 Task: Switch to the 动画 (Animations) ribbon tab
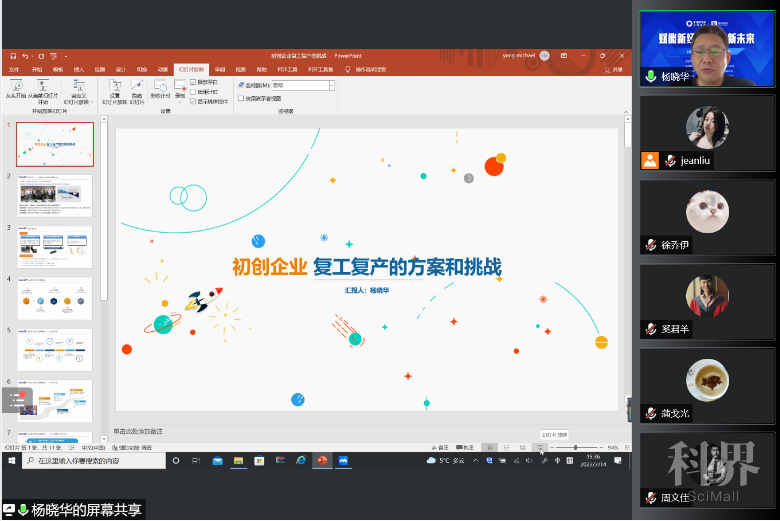[163, 70]
